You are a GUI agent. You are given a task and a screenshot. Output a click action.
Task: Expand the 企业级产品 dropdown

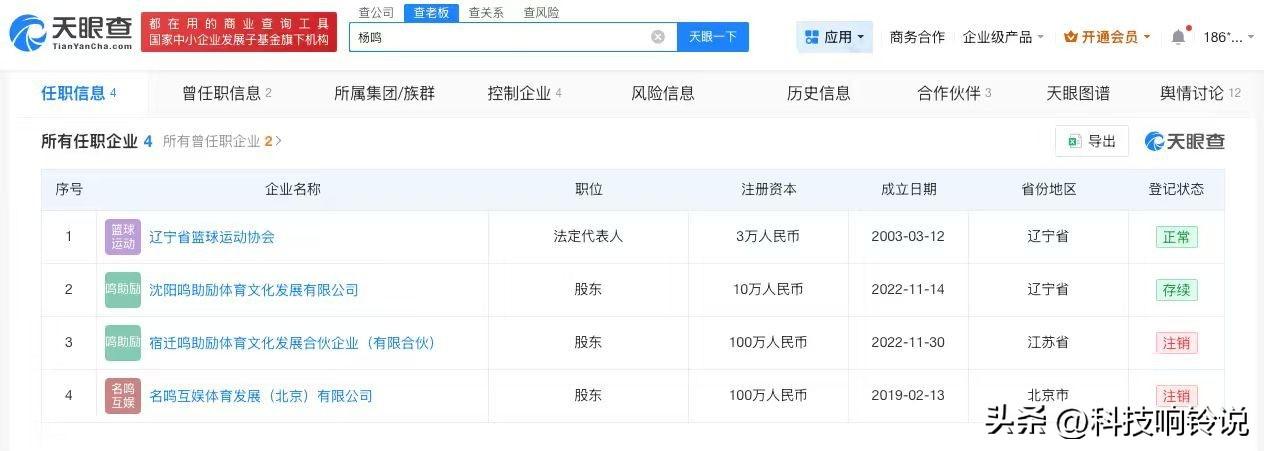(1003, 37)
